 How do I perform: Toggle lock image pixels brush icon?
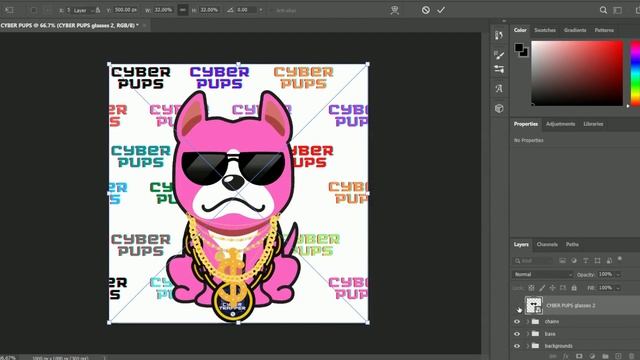tap(542, 288)
